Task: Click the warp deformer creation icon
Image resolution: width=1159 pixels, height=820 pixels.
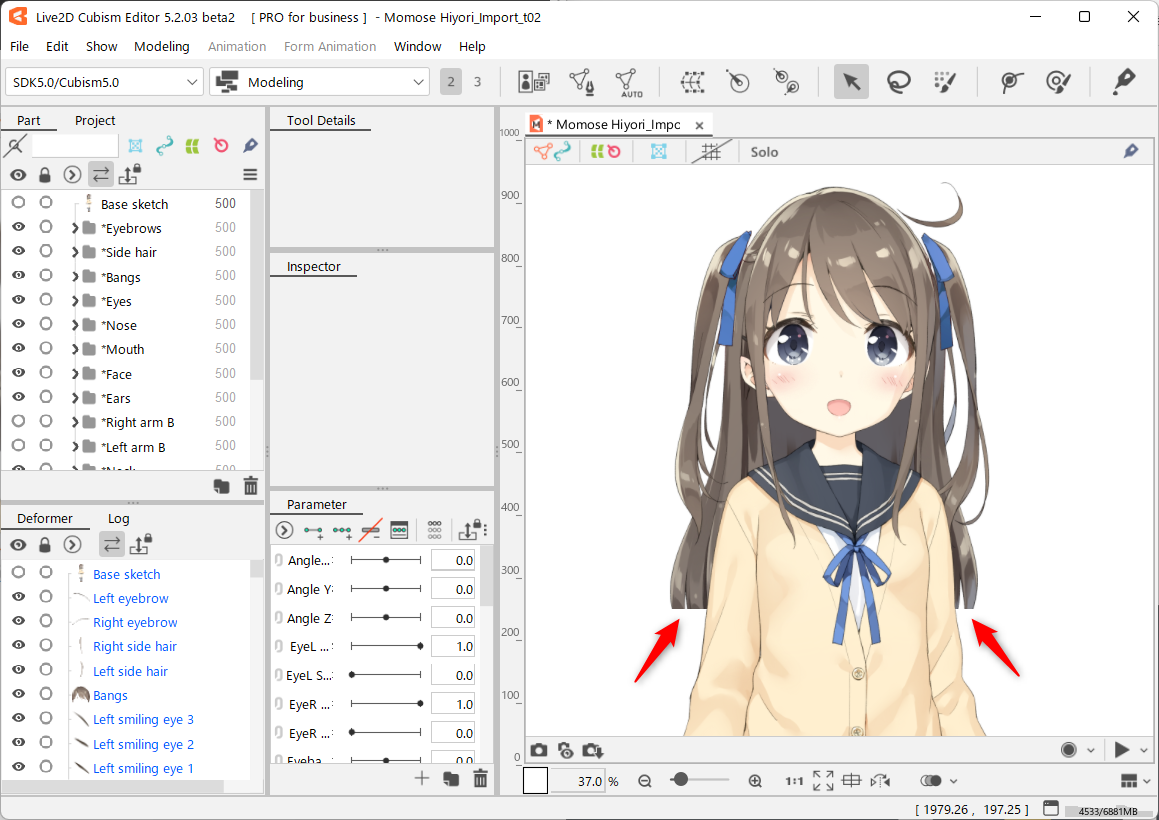Action: click(692, 82)
